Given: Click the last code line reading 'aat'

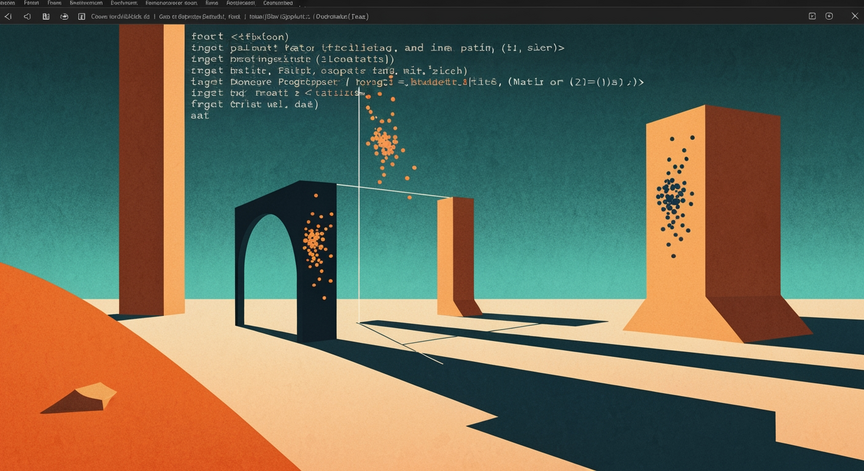Looking at the screenshot, I should coord(200,116).
